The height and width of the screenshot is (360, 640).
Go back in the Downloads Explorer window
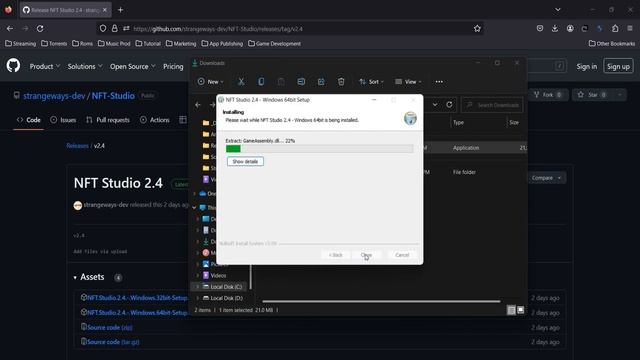[x=198, y=105]
